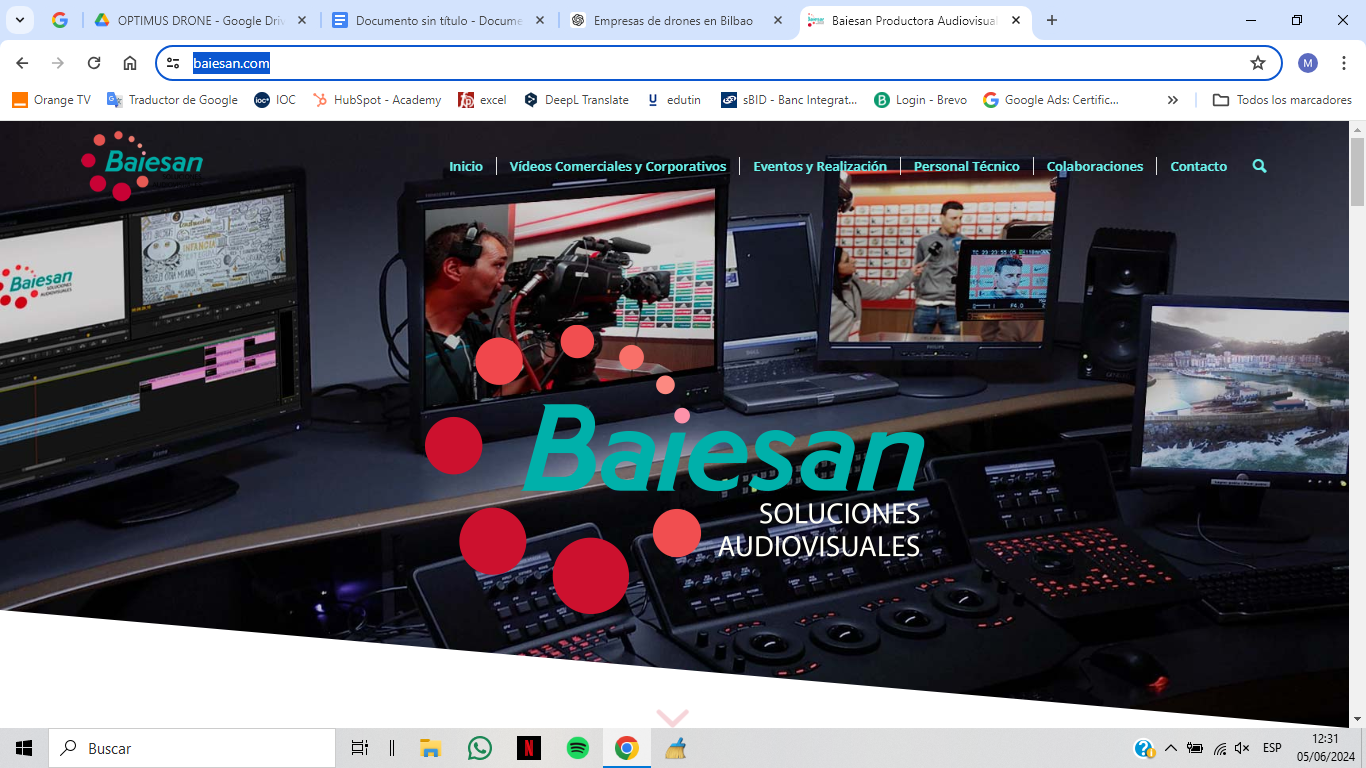Open the edutin bookmark
Image resolution: width=1366 pixels, height=768 pixels.
coord(673,100)
